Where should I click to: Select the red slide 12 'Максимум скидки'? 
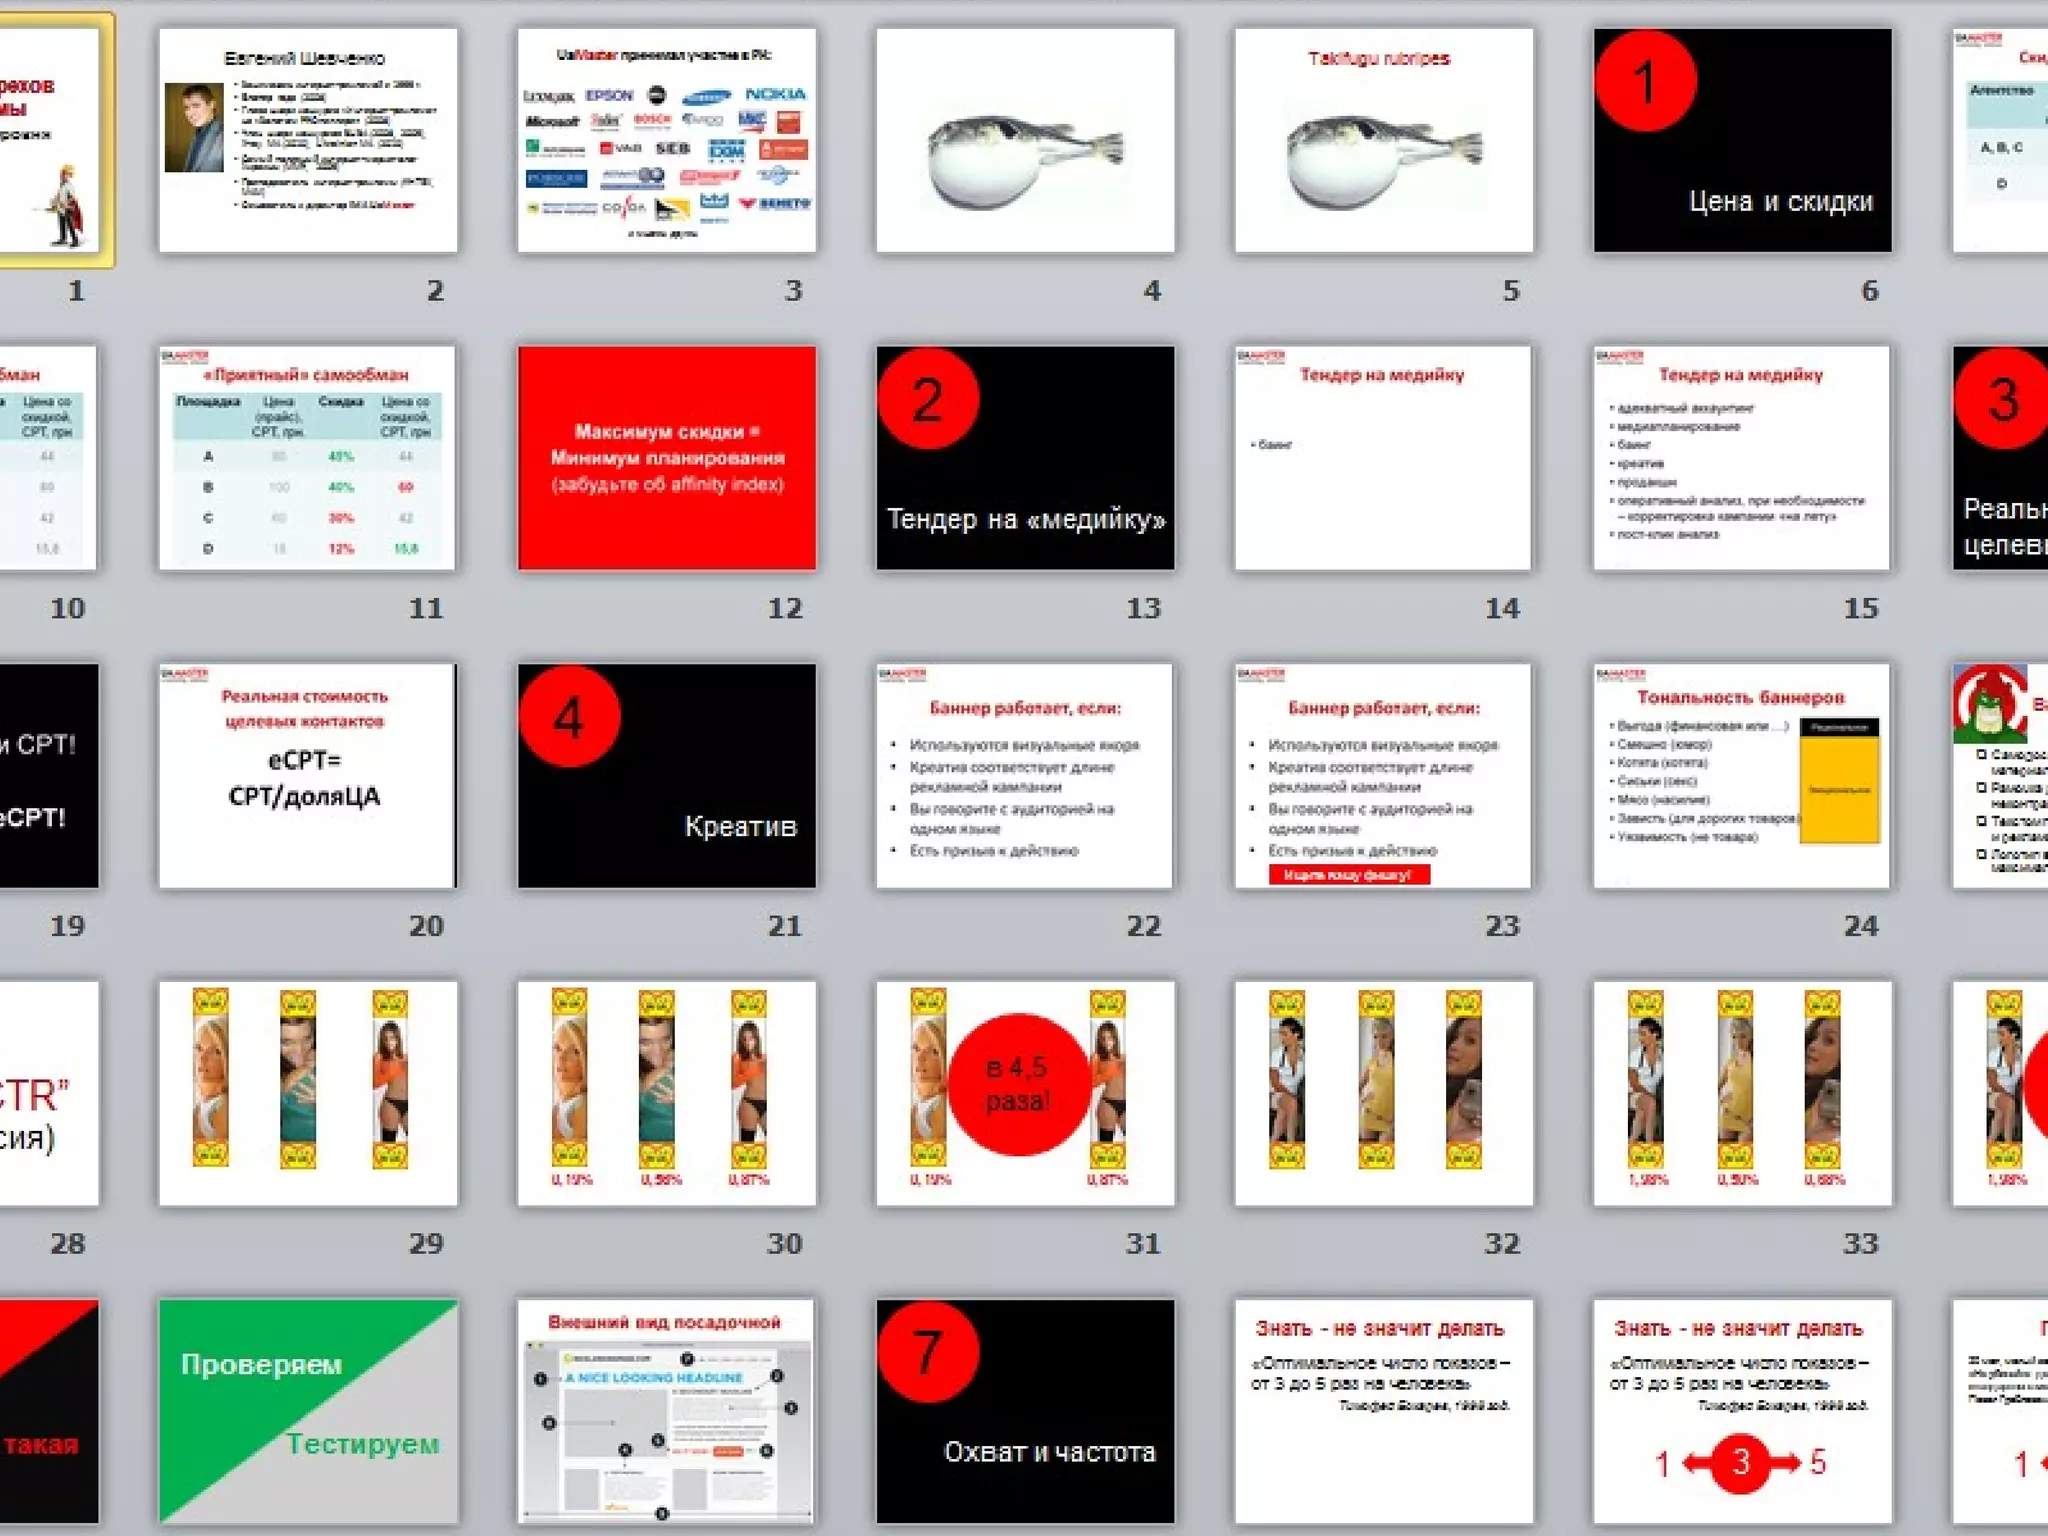pyautogui.click(x=666, y=458)
